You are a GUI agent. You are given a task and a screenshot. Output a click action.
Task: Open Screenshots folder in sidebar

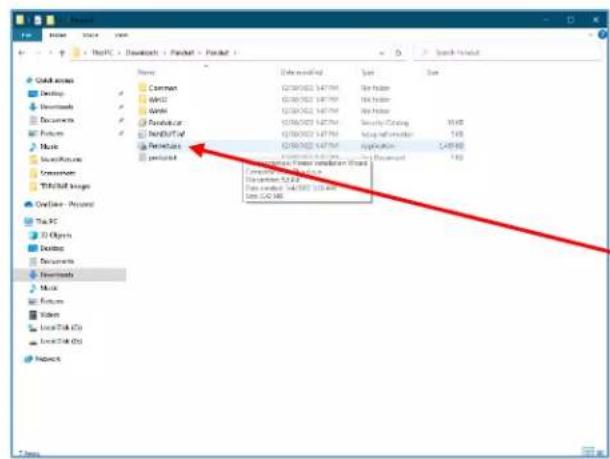53,173
